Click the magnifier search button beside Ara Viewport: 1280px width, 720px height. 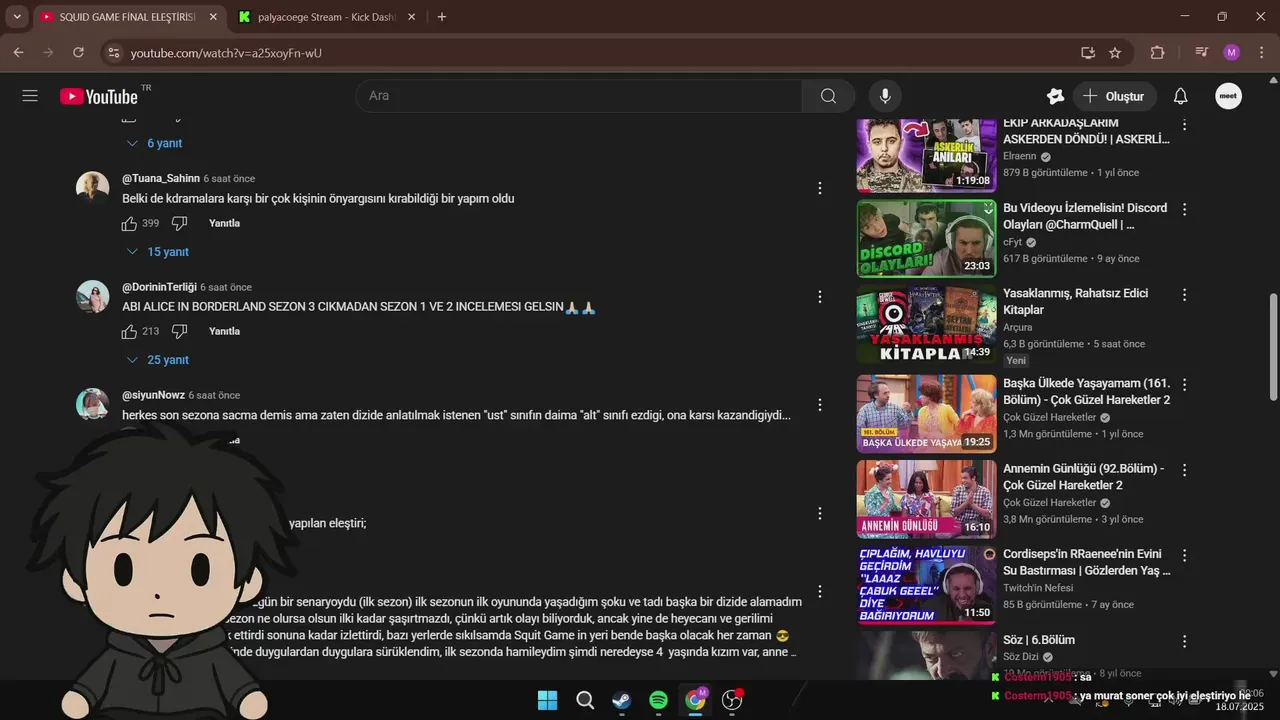coord(828,96)
